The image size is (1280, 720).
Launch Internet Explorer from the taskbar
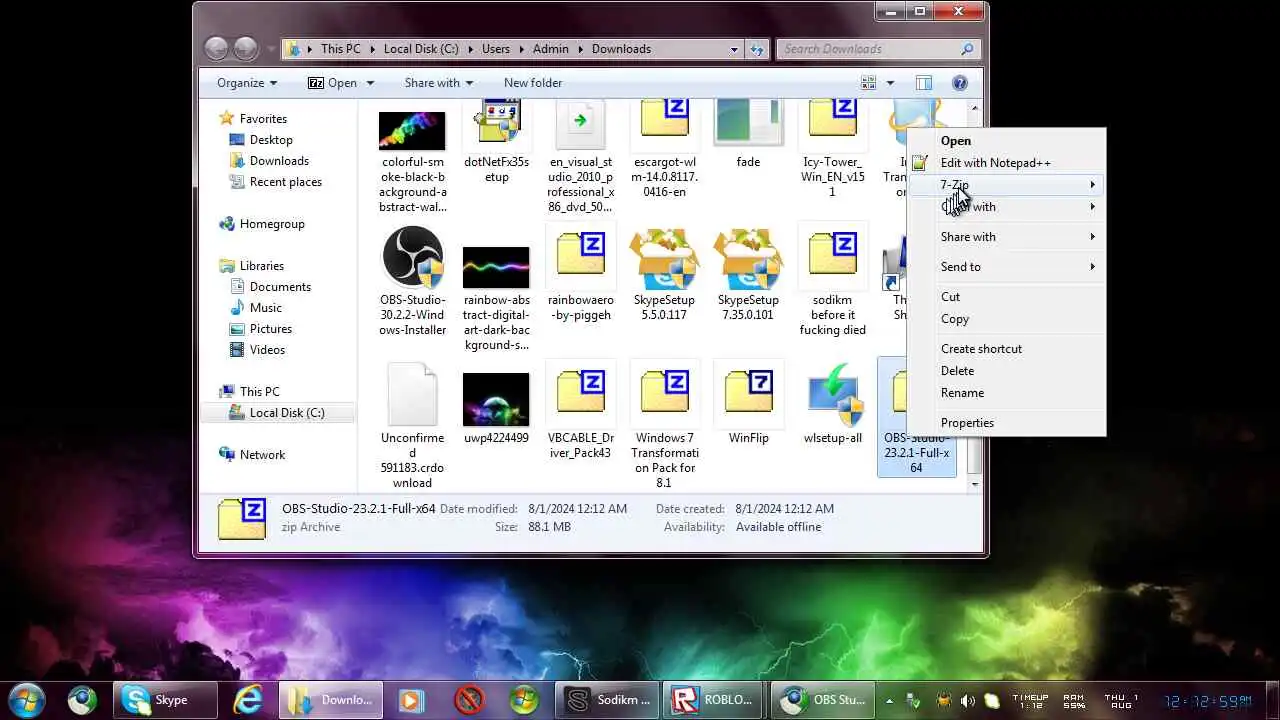point(247,700)
